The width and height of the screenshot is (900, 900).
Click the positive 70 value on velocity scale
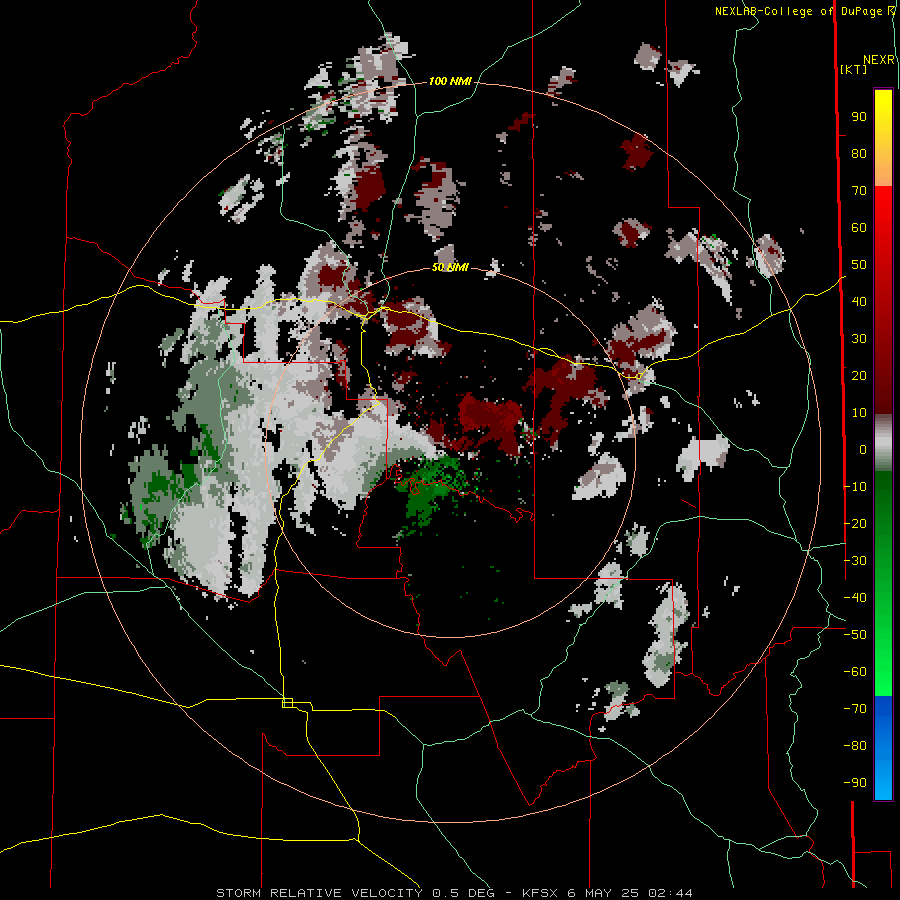pos(859,191)
